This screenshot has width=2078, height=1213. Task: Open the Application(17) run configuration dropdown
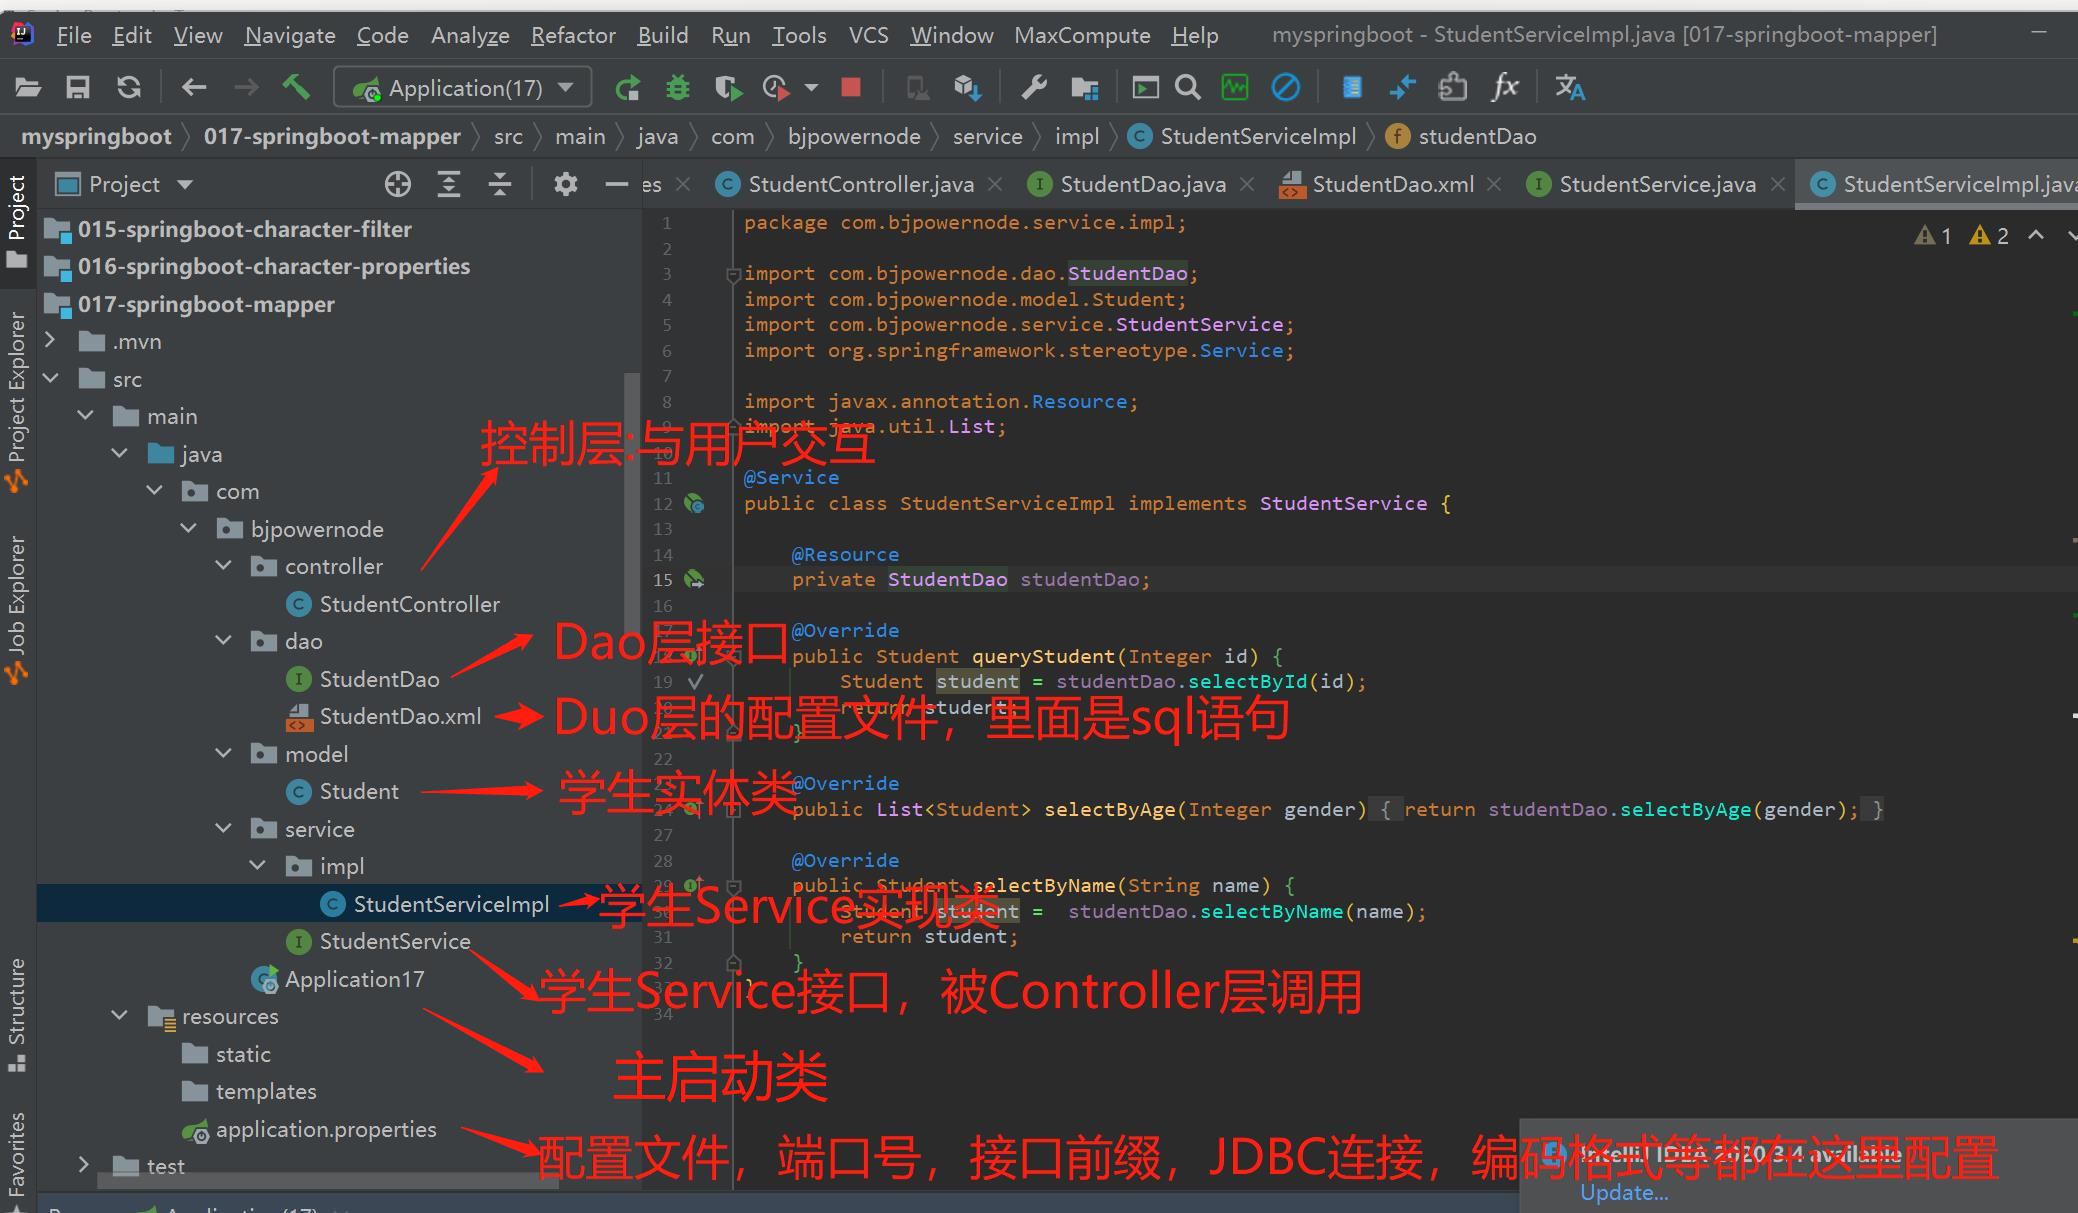[462, 88]
